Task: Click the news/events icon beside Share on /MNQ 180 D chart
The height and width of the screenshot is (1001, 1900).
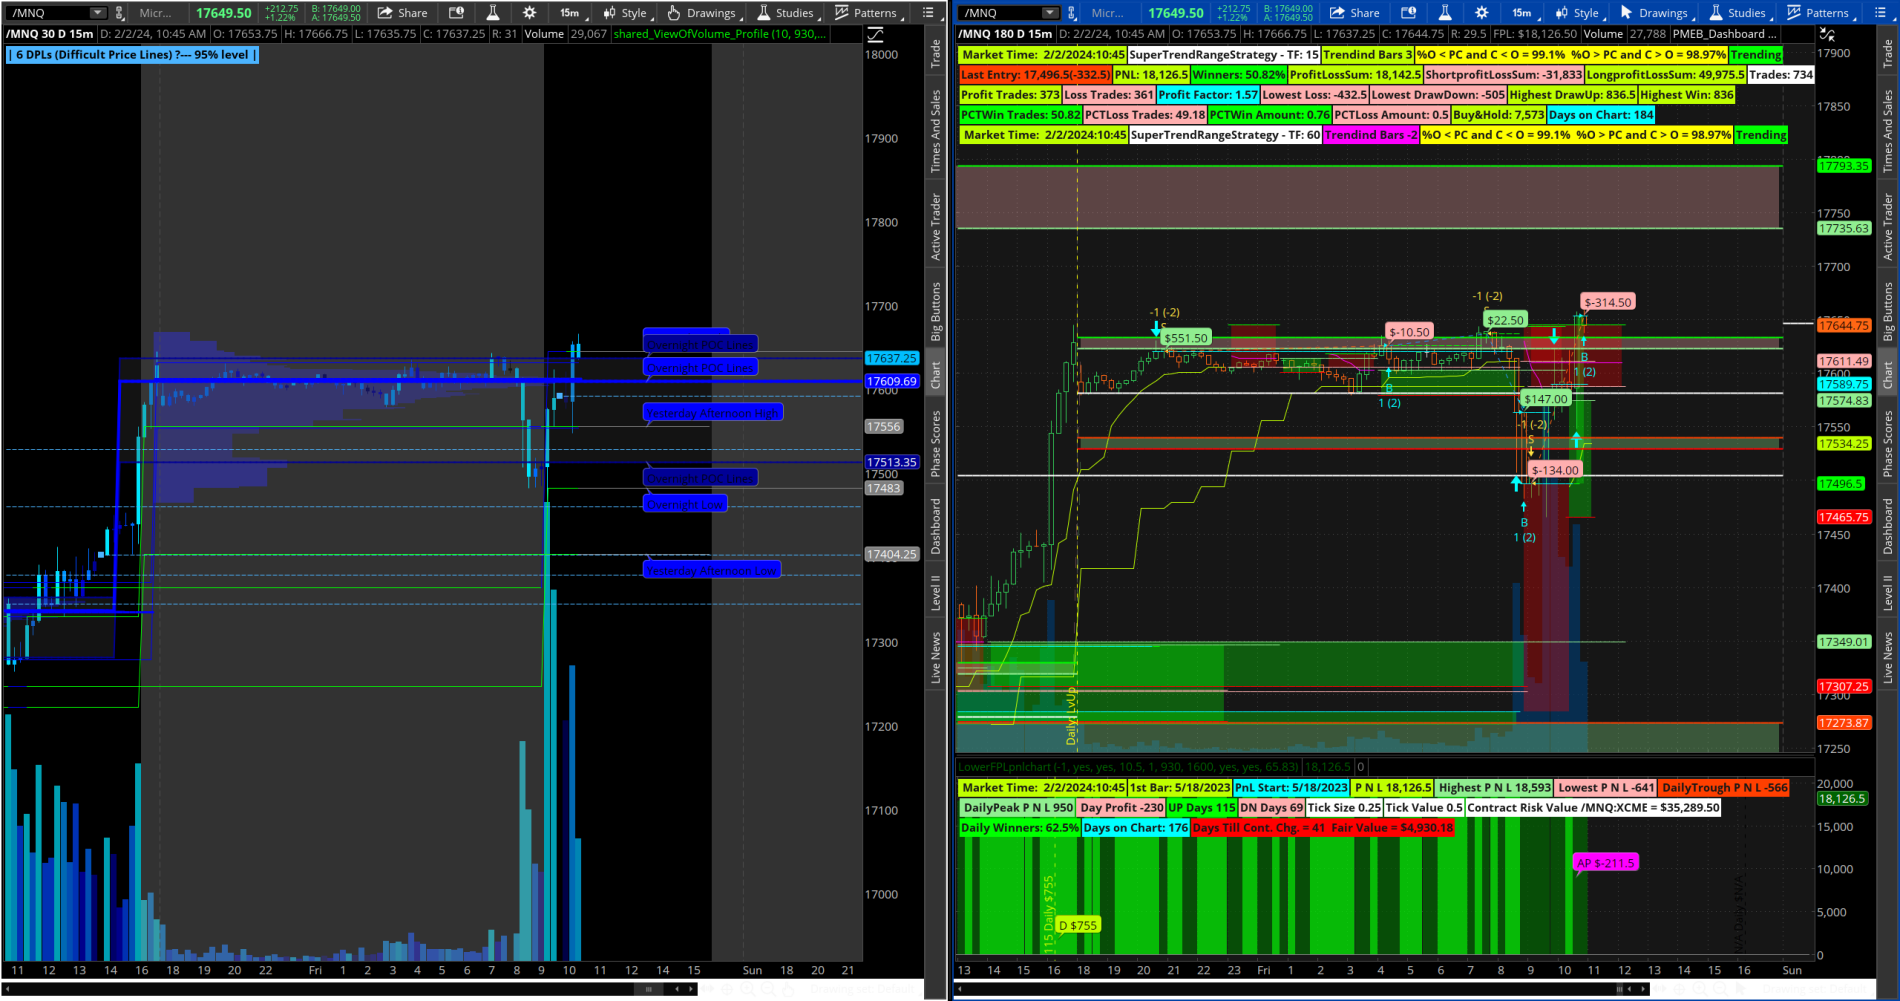Action: pyautogui.click(x=1408, y=13)
